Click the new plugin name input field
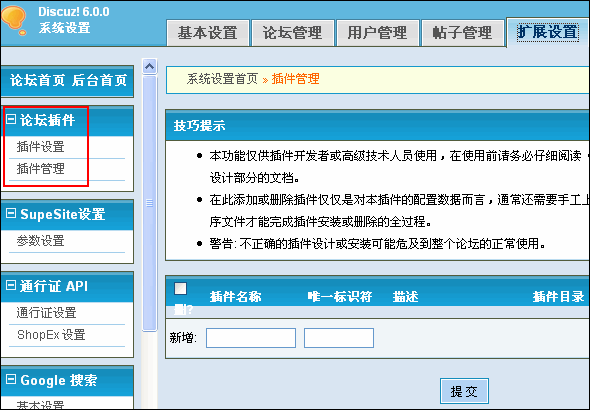Screen dimensions: 590x410 251,338
